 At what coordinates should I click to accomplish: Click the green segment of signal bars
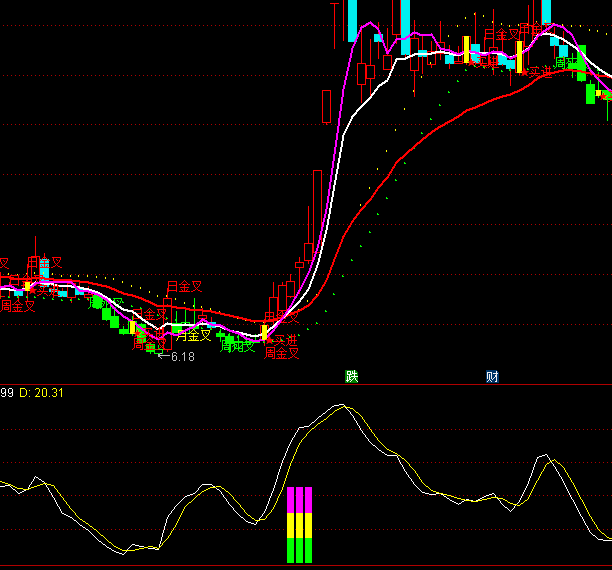300,550
